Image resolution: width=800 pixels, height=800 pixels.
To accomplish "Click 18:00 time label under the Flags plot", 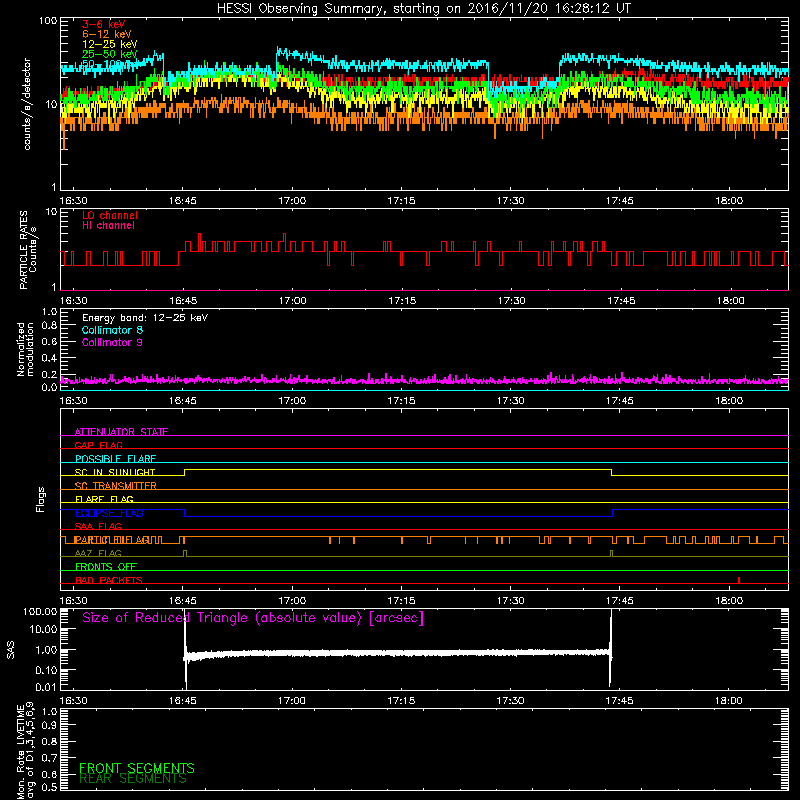I will click(x=729, y=601).
